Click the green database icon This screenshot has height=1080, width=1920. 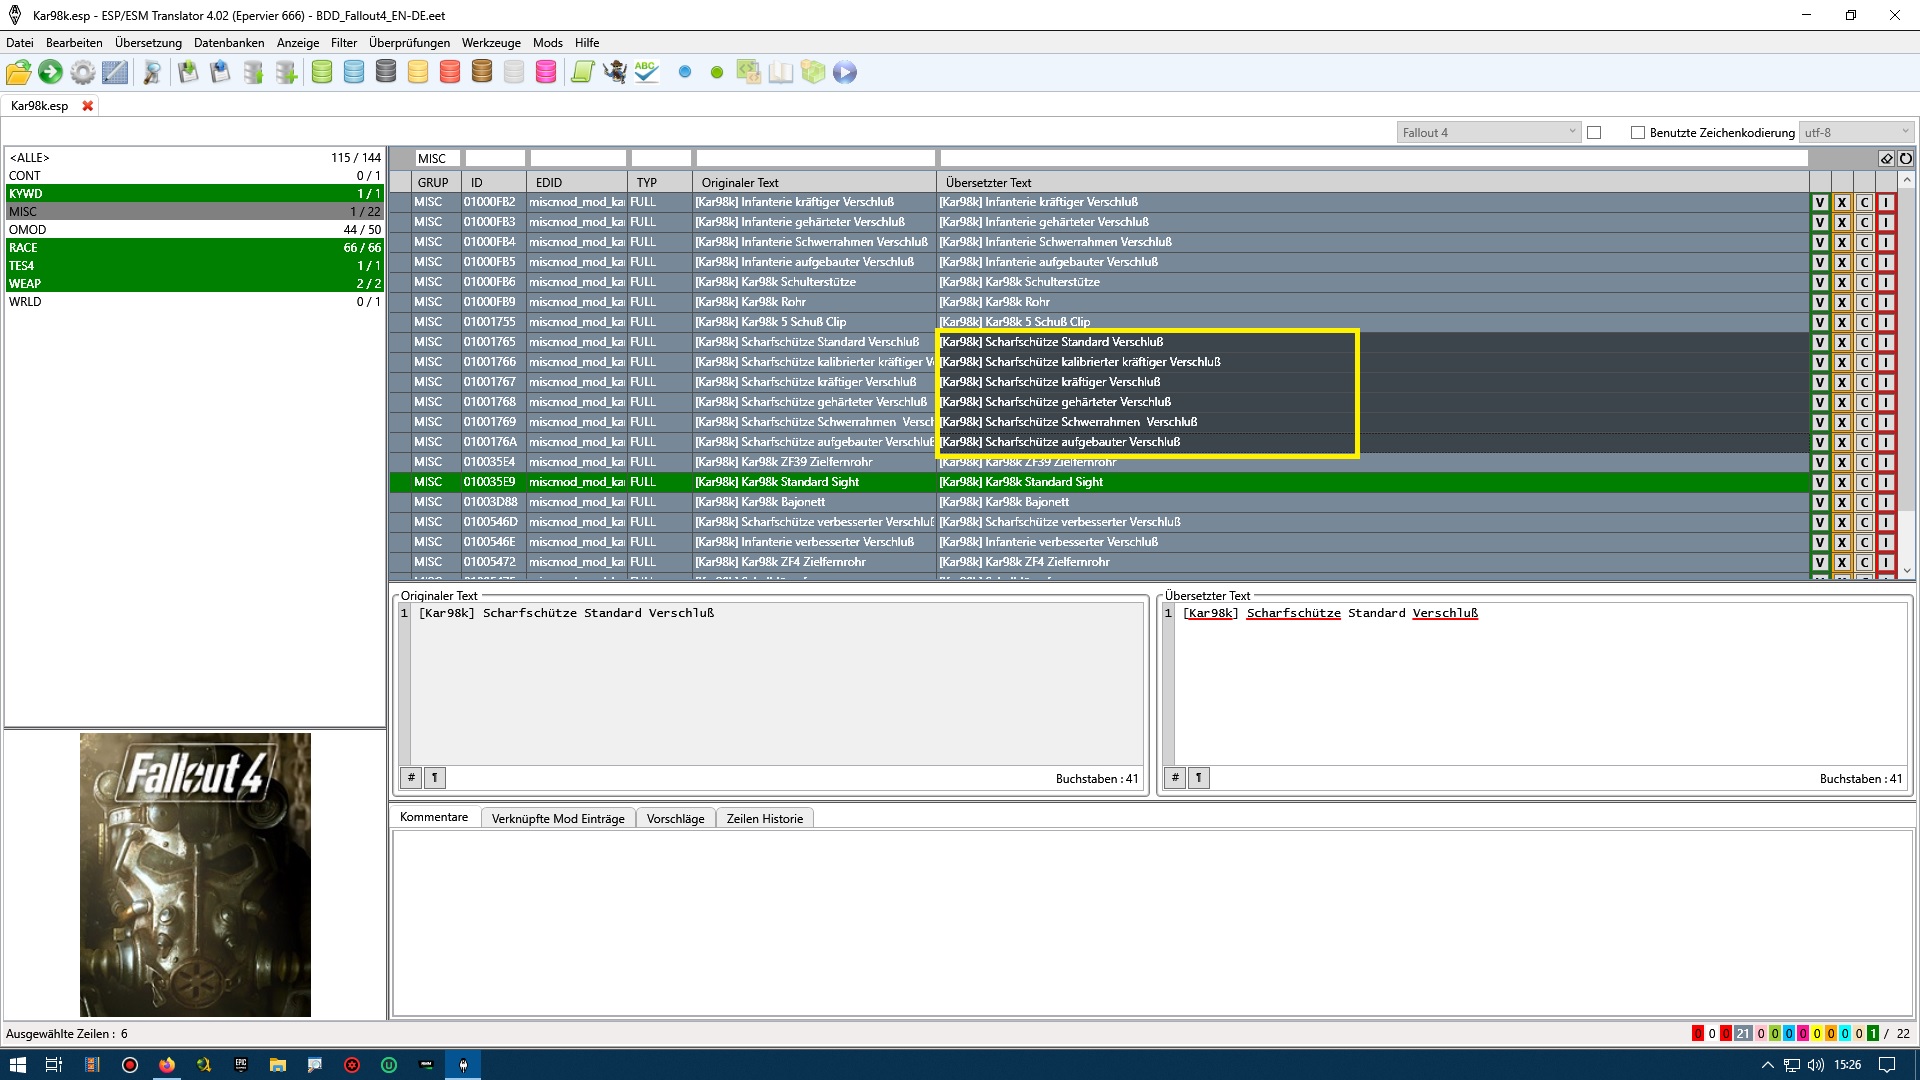[322, 72]
